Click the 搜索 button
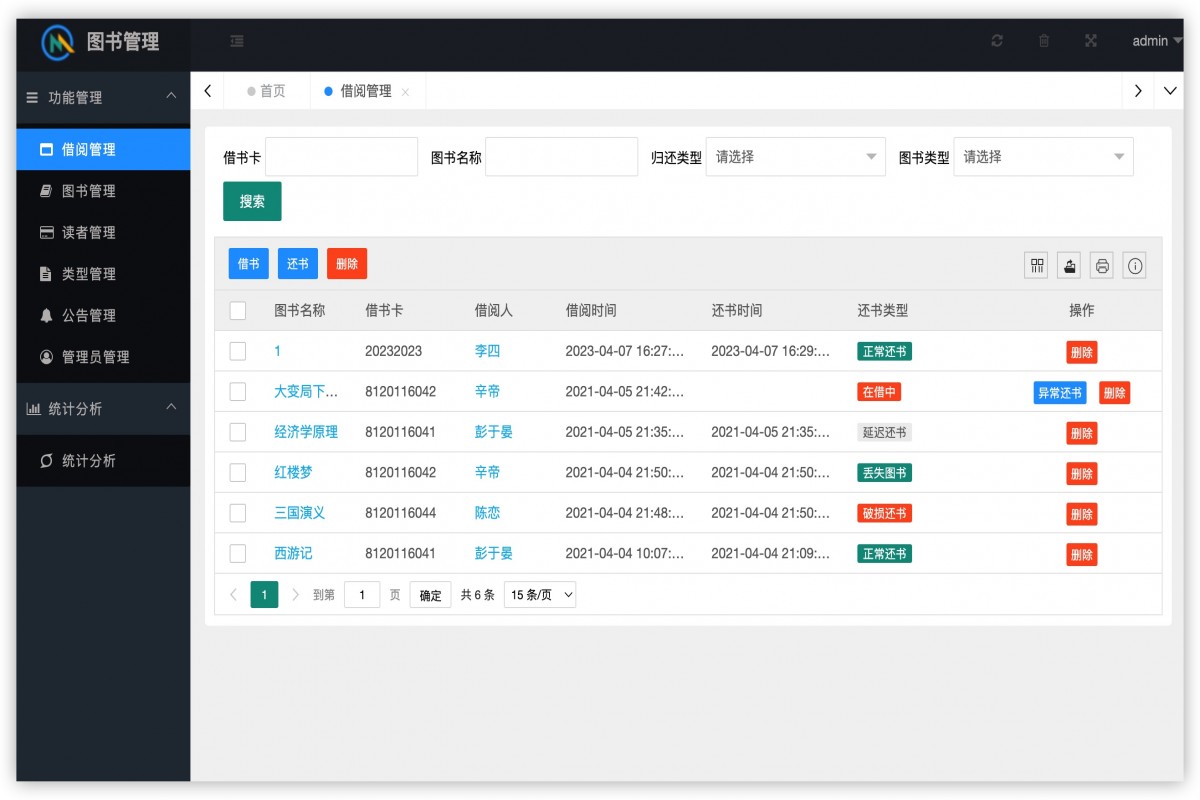This screenshot has width=1200, height=800. pos(252,201)
